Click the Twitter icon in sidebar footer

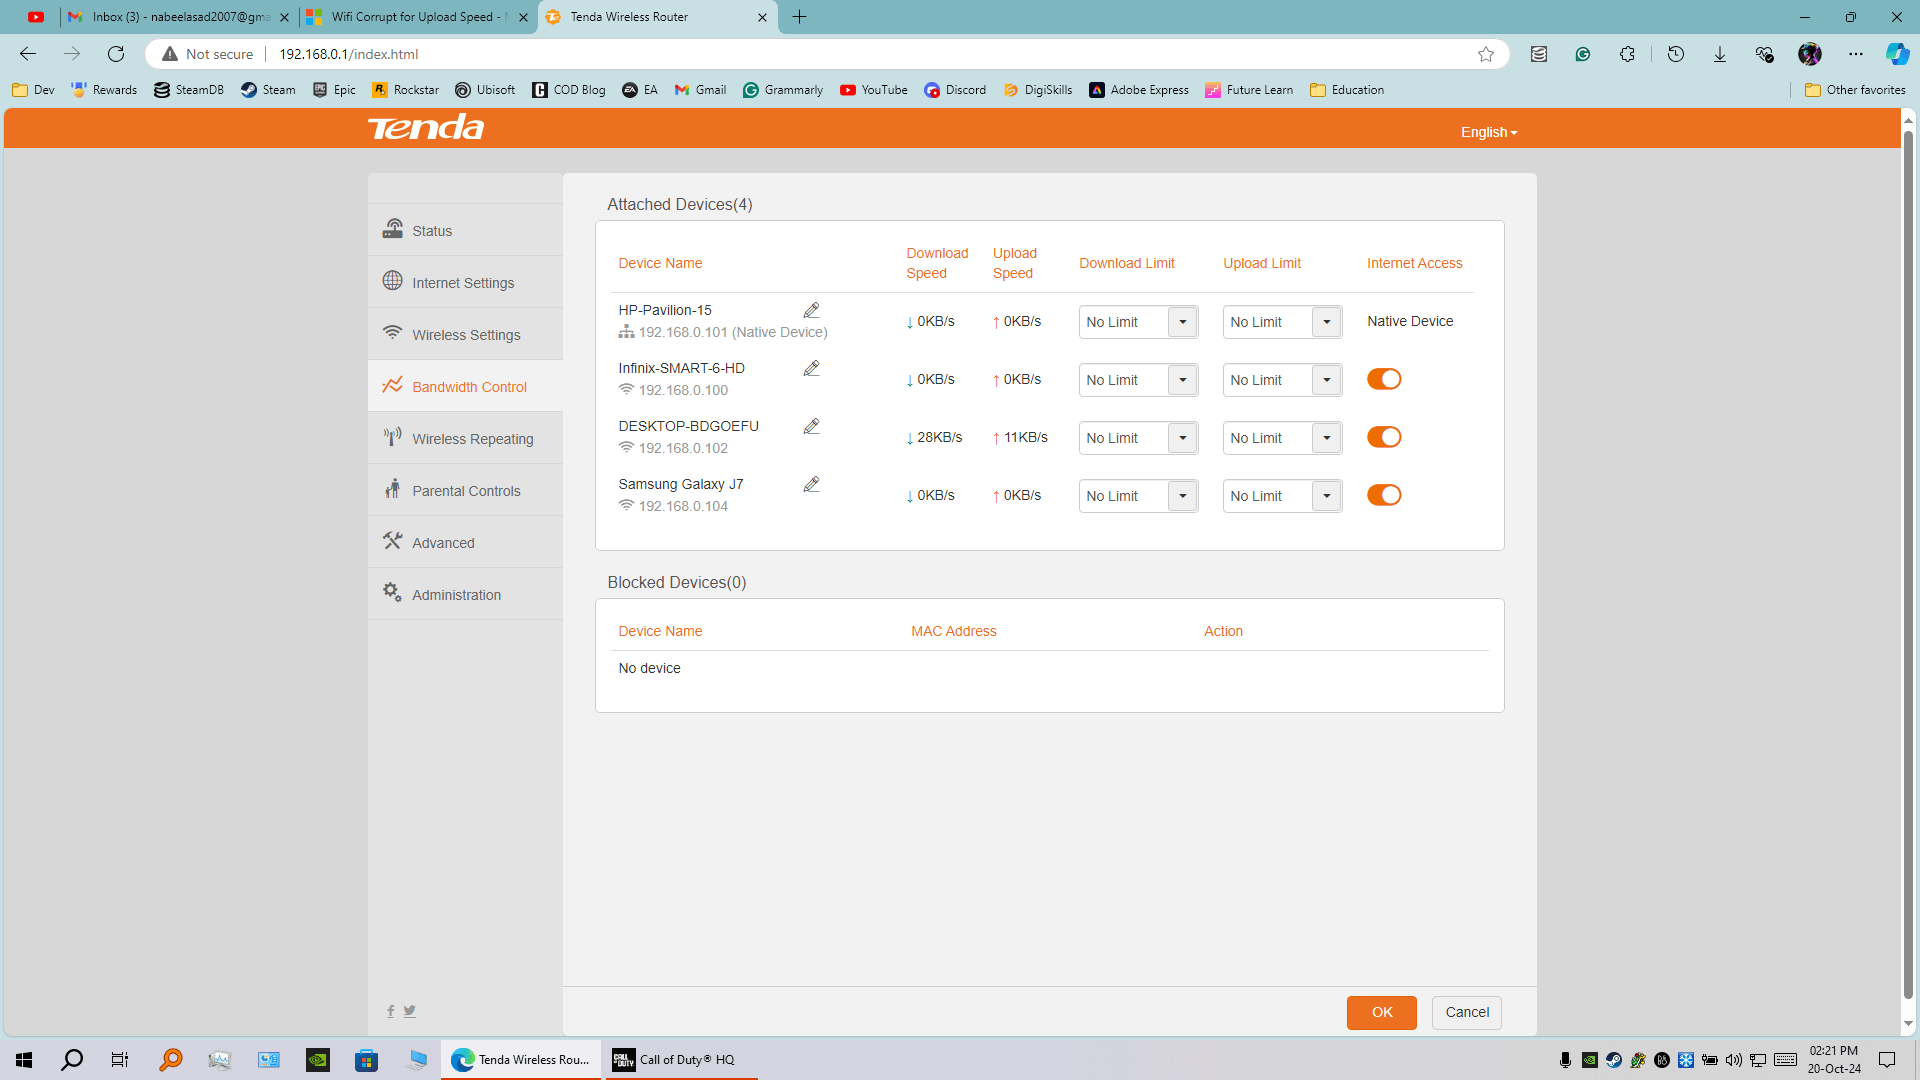coord(410,1011)
